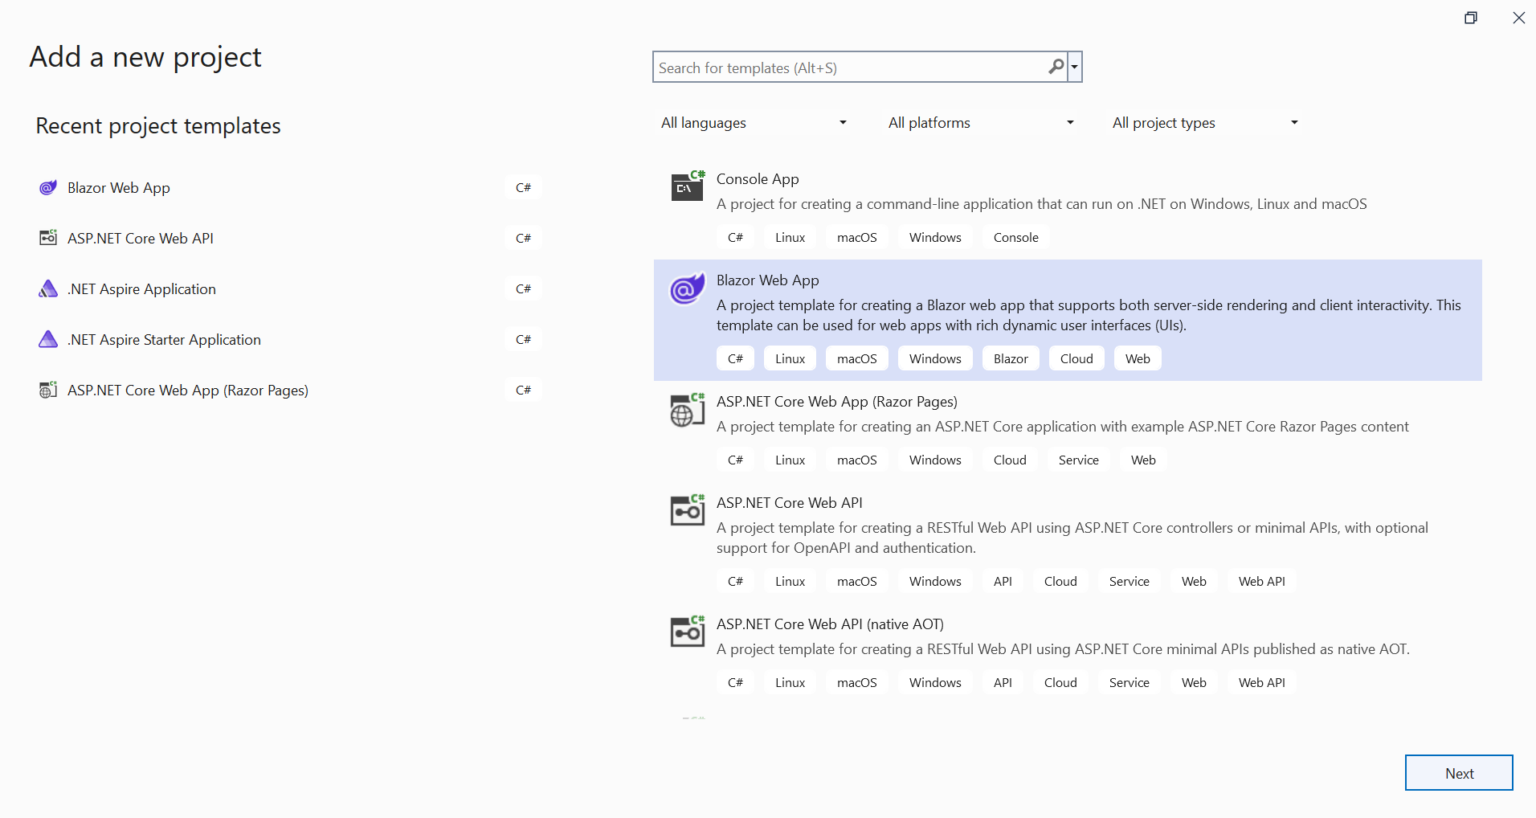Select the Blazor Web App recent template
The width and height of the screenshot is (1536, 818).
(118, 187)
